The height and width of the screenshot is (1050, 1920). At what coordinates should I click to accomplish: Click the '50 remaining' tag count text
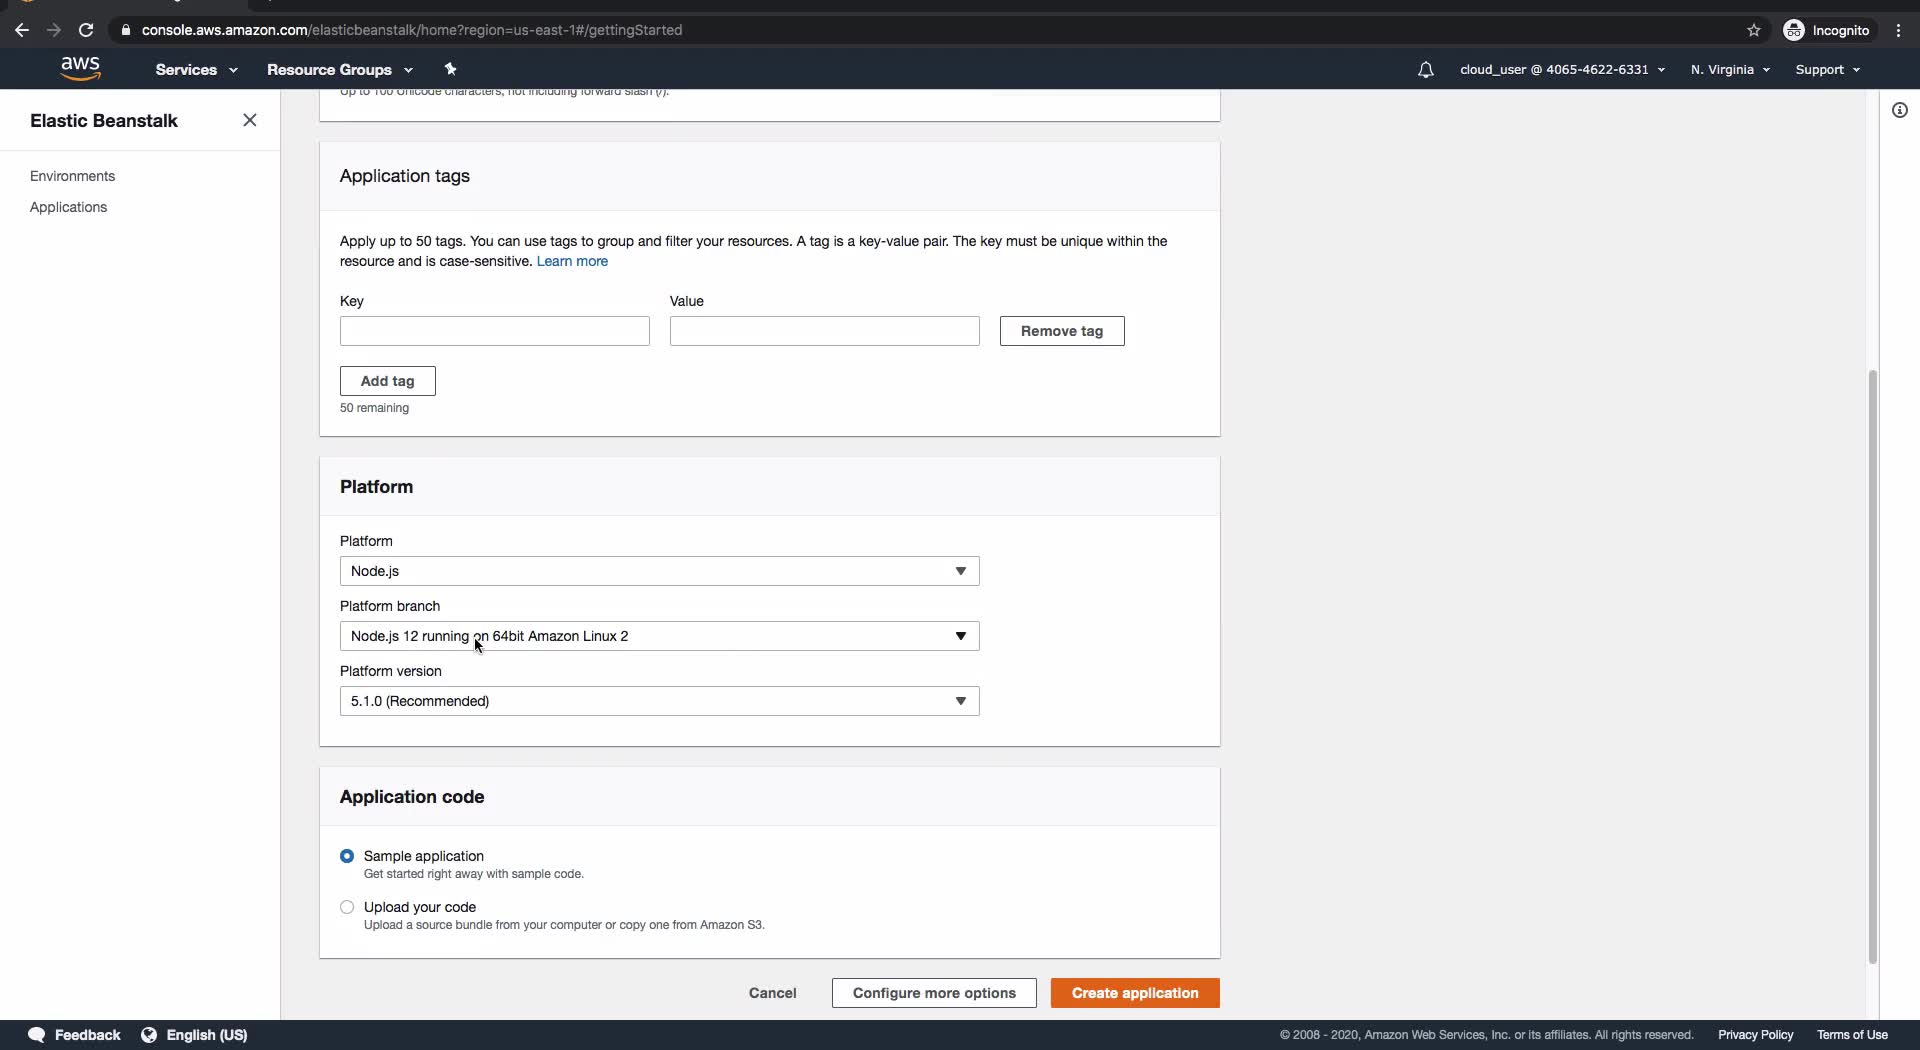pos(374,408)
